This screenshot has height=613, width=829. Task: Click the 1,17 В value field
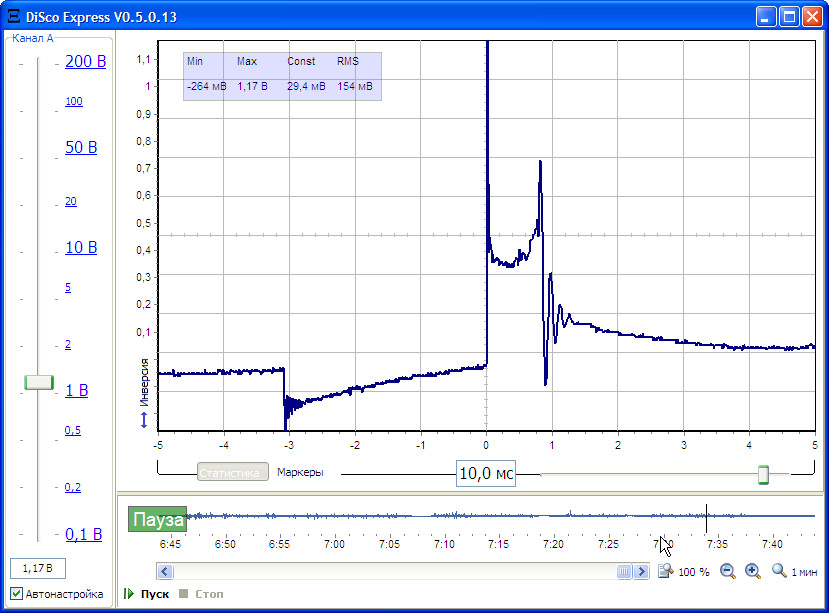coord(38,569)
